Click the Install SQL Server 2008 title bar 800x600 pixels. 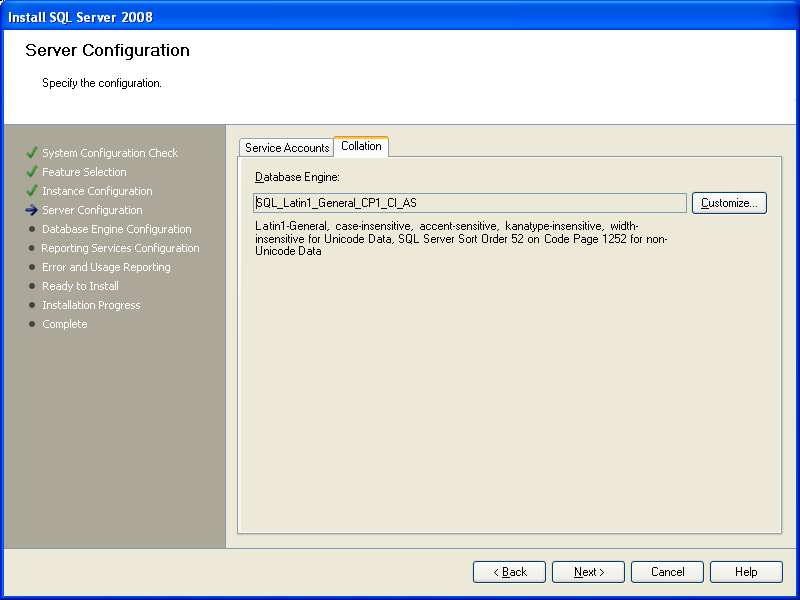(400, 16)
